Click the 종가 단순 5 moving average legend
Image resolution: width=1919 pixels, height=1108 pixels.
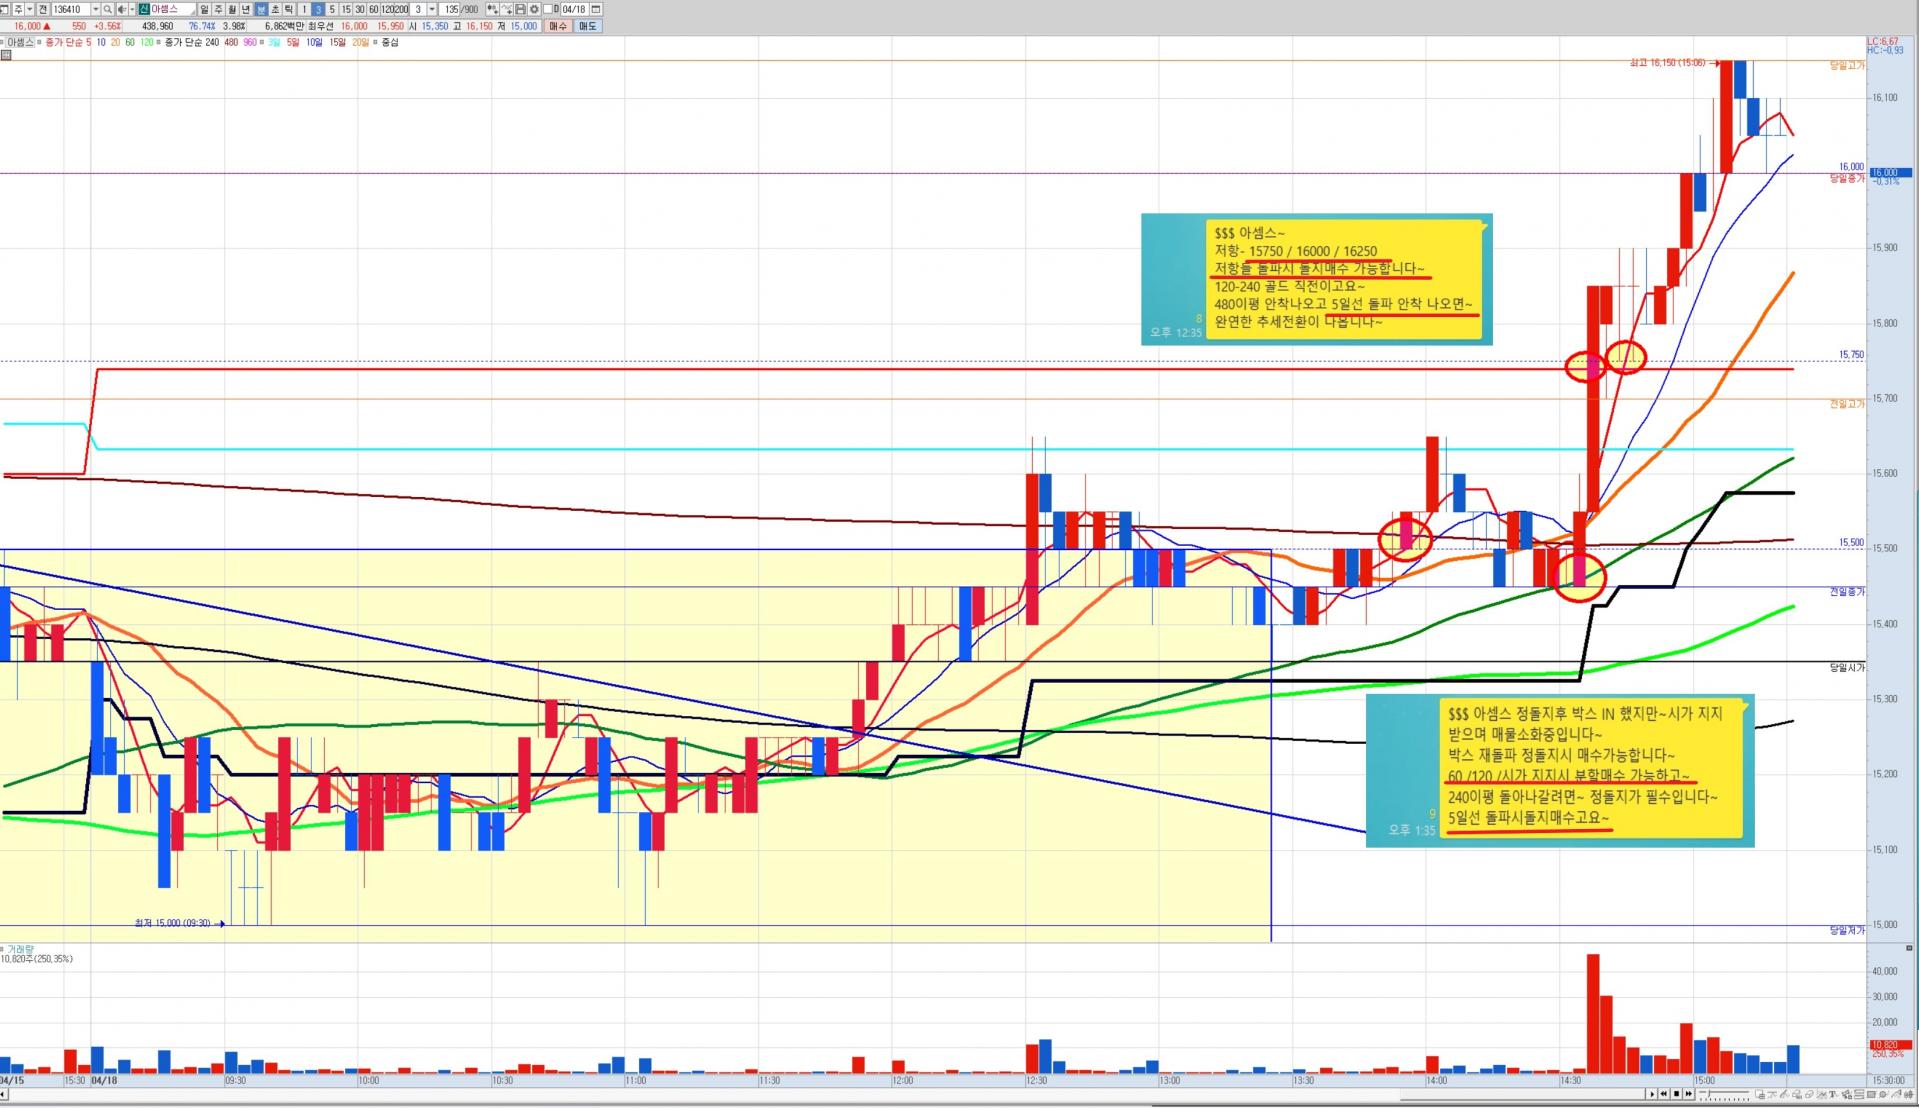coord(68,42)
